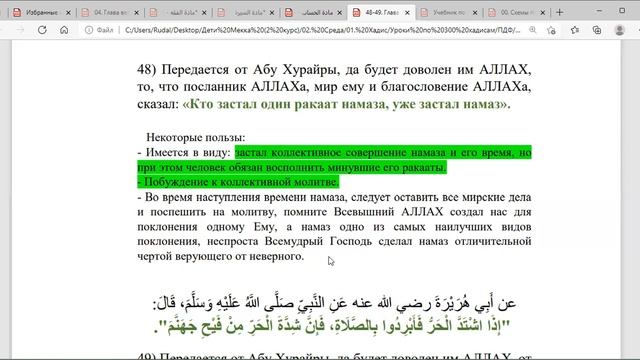Open the user profile avatar

click(x=620, y=30)
